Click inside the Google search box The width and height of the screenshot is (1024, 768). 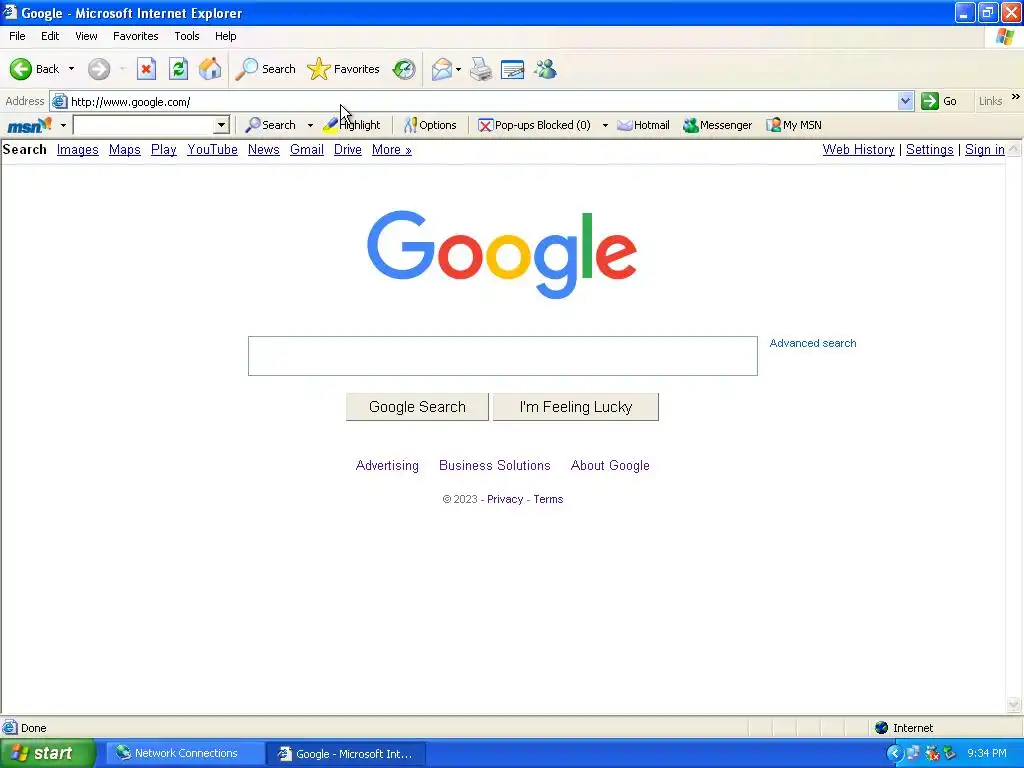point(503,356)
